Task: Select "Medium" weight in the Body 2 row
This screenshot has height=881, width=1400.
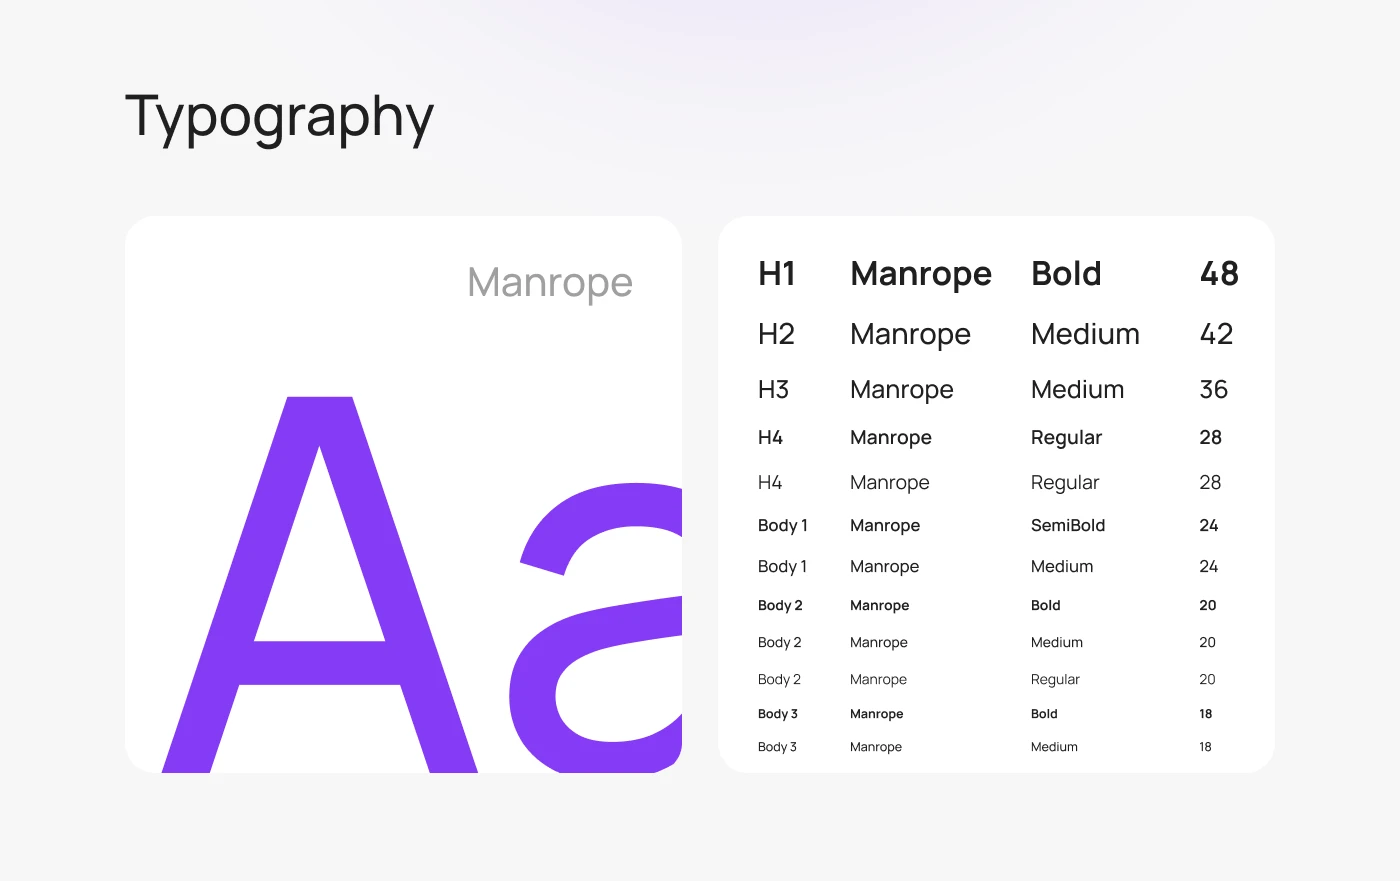Action: (x=1056, y=642)
